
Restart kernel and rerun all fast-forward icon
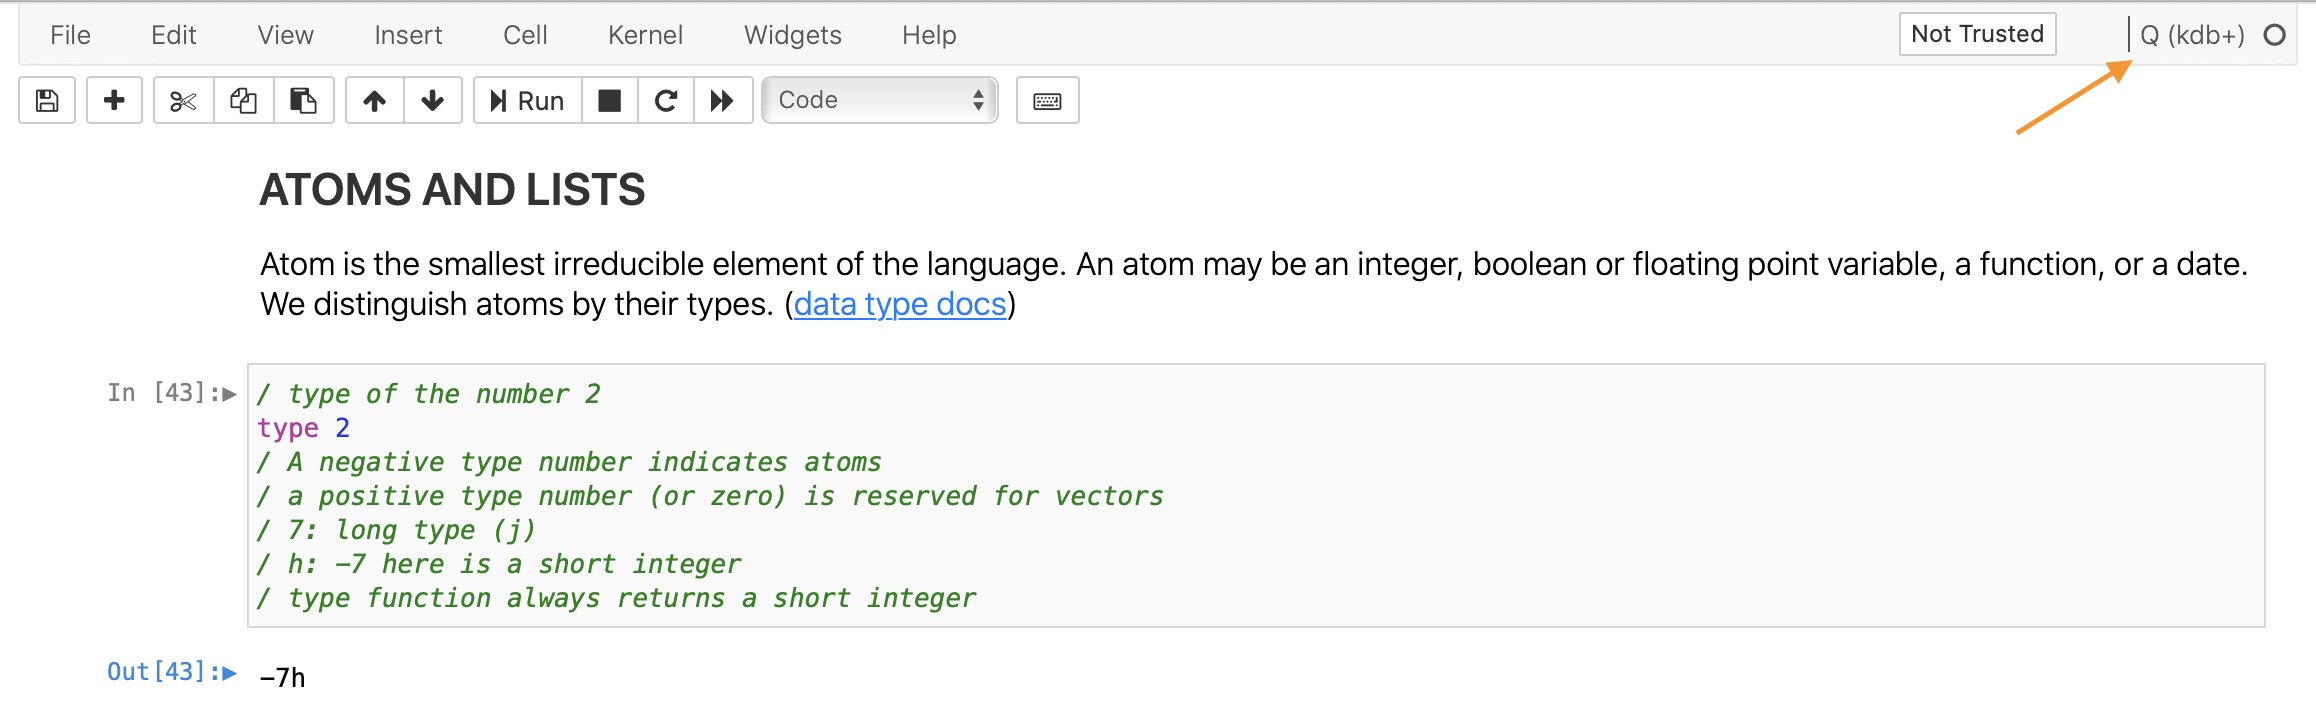click(722, 101)
